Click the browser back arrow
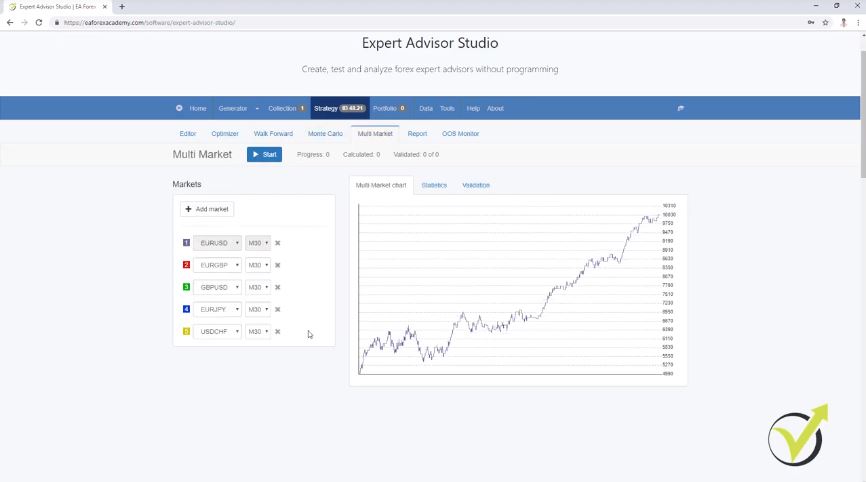The width and height of the screenshot is (866, 482). [x=10, y=23]
